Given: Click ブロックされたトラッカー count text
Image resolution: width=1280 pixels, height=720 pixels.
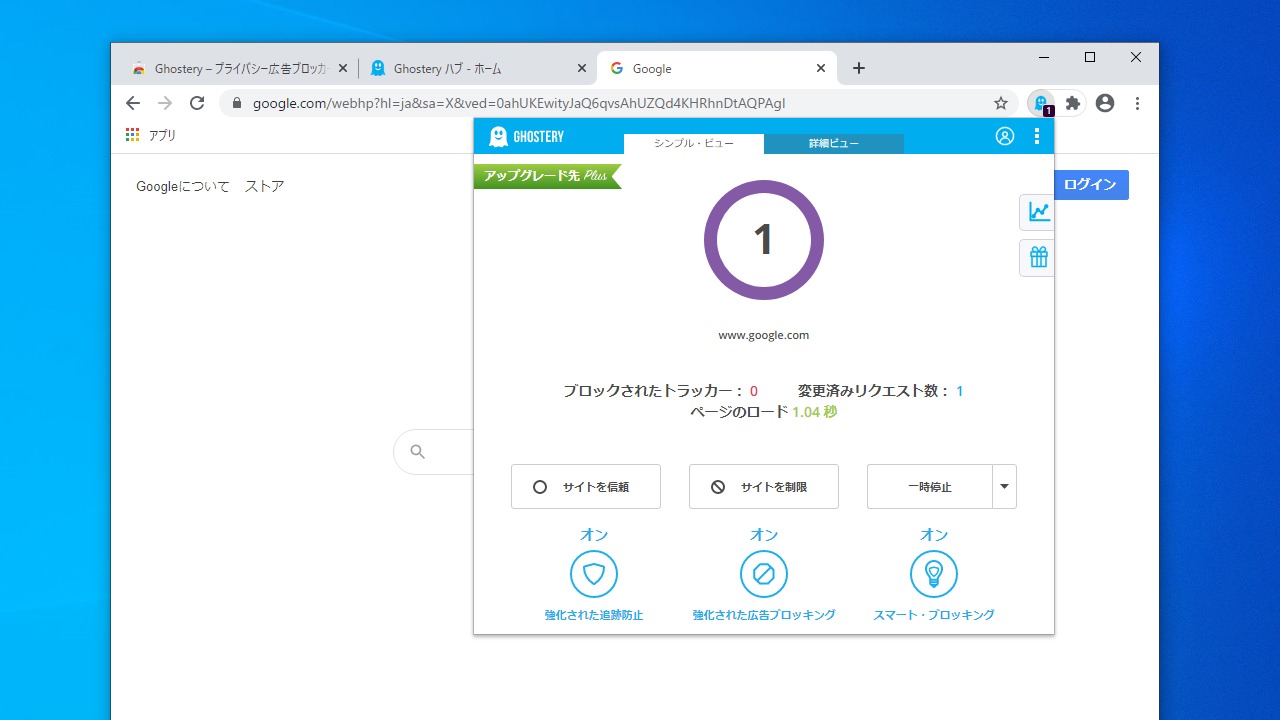Looking at the screenshot, I should [x=660, y=391].
